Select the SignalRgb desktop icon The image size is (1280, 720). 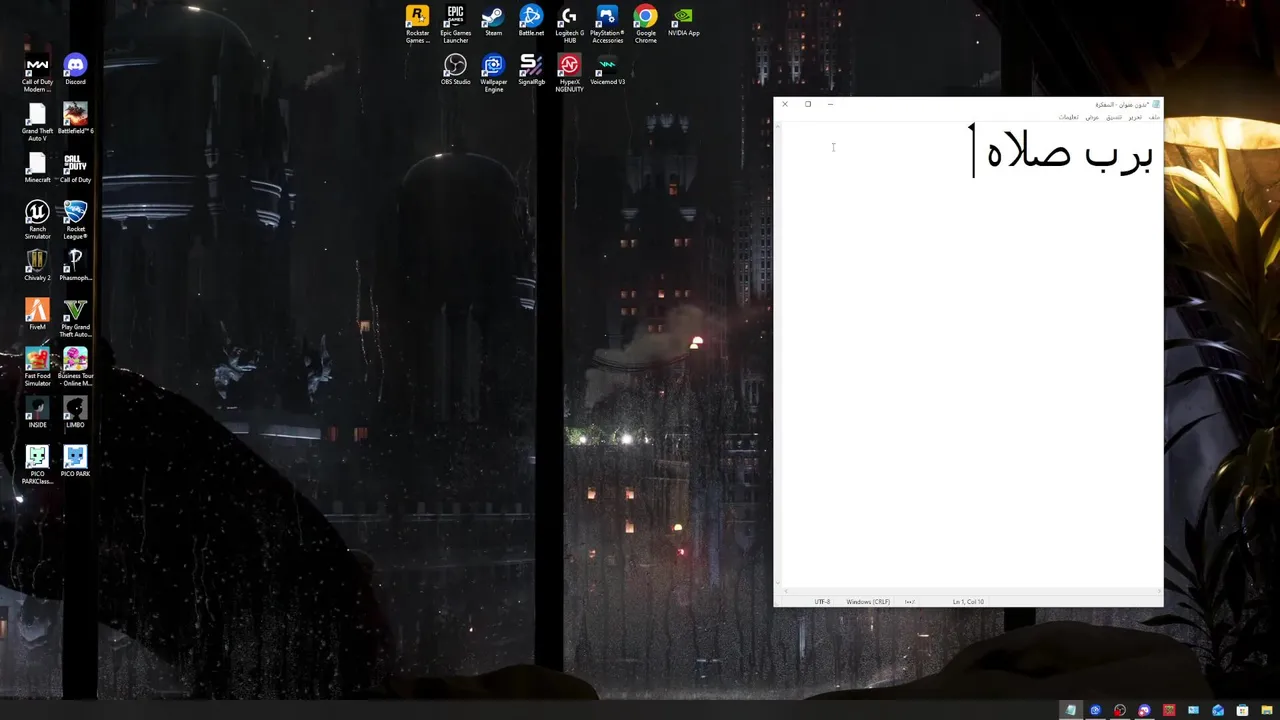(531, 70)
